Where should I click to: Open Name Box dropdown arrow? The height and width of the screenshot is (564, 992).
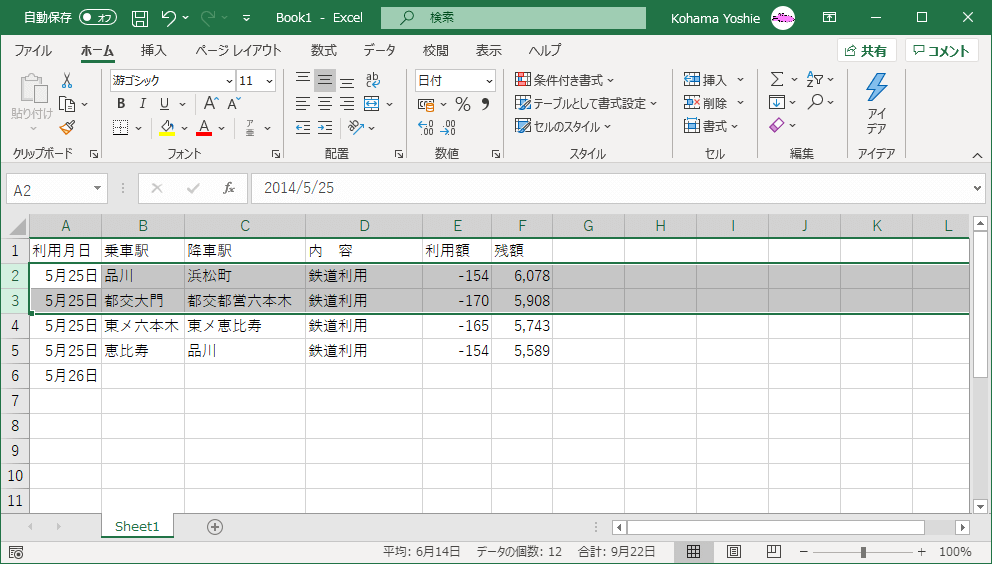pos(97,188)
